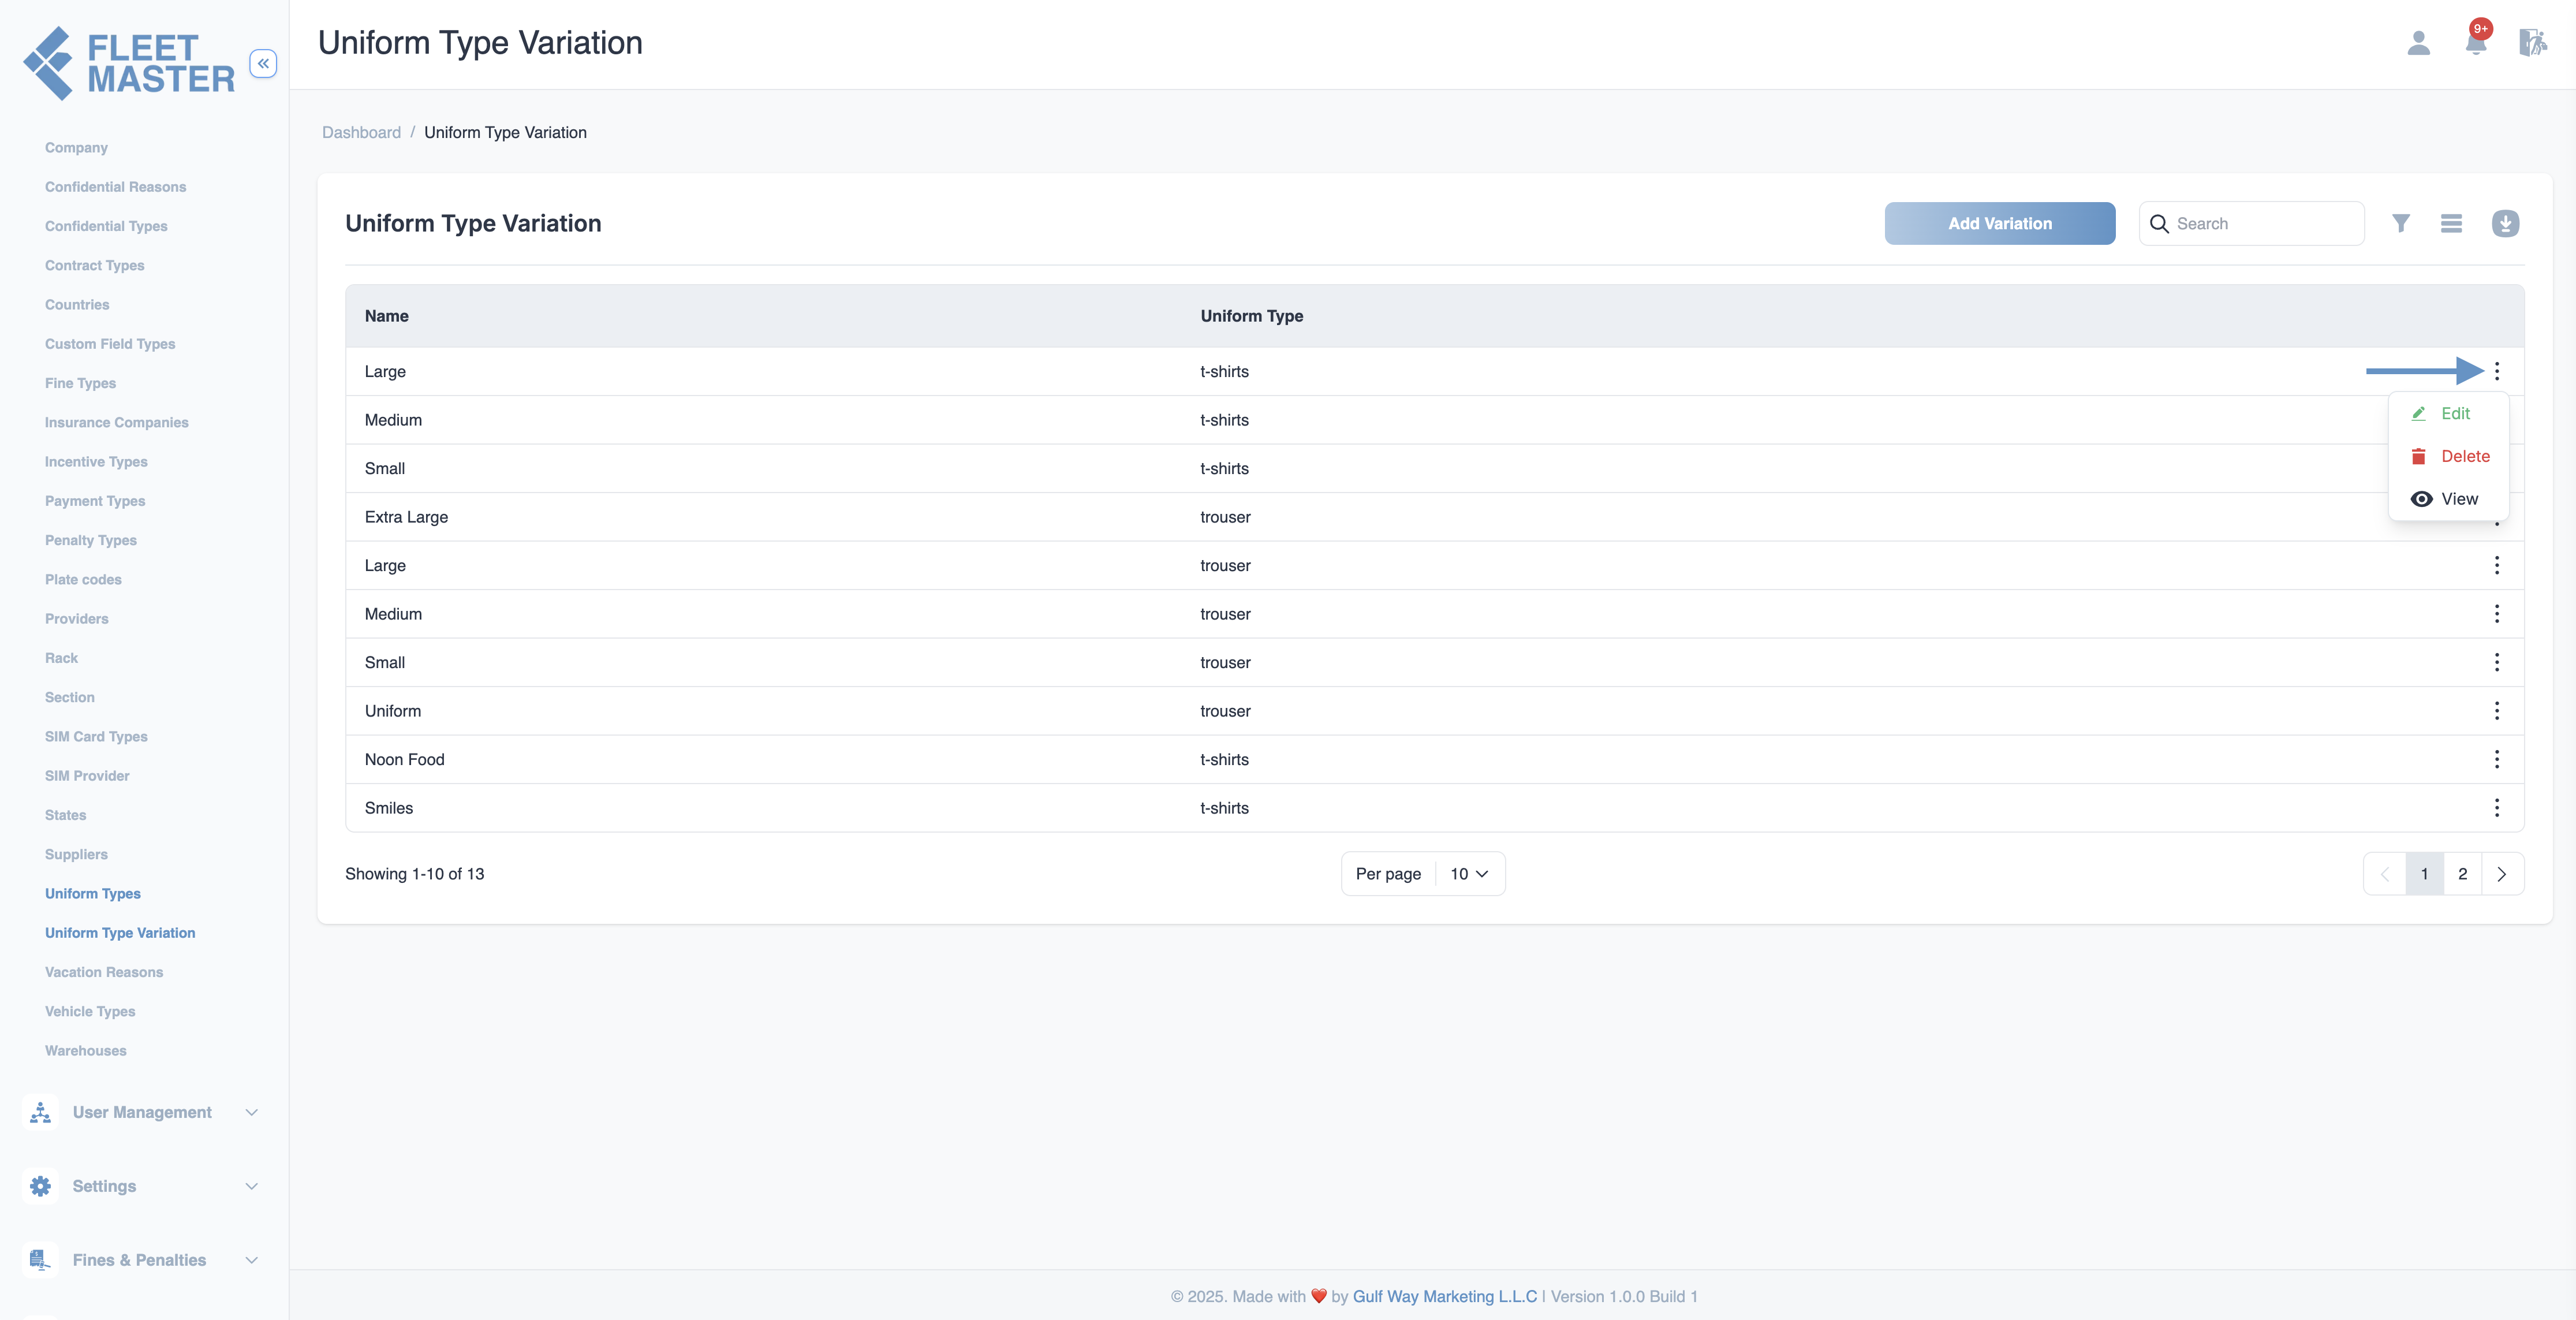Open row menu for Small trouser

[2497, 662]
